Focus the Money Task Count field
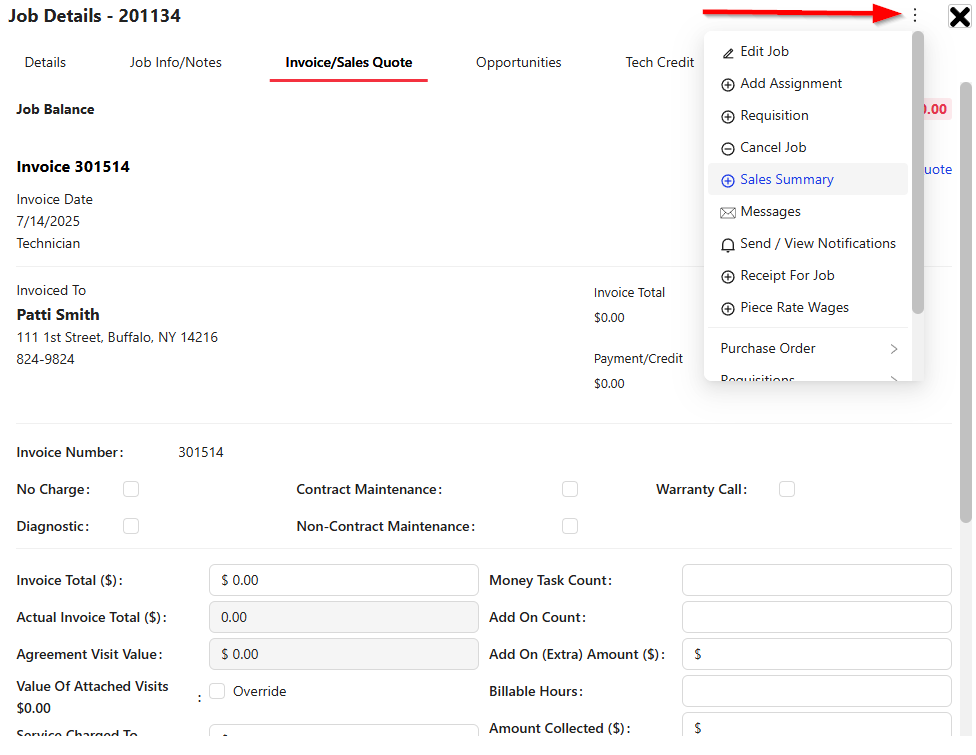Viewport: 976px width, 755px height. point(817,581)
